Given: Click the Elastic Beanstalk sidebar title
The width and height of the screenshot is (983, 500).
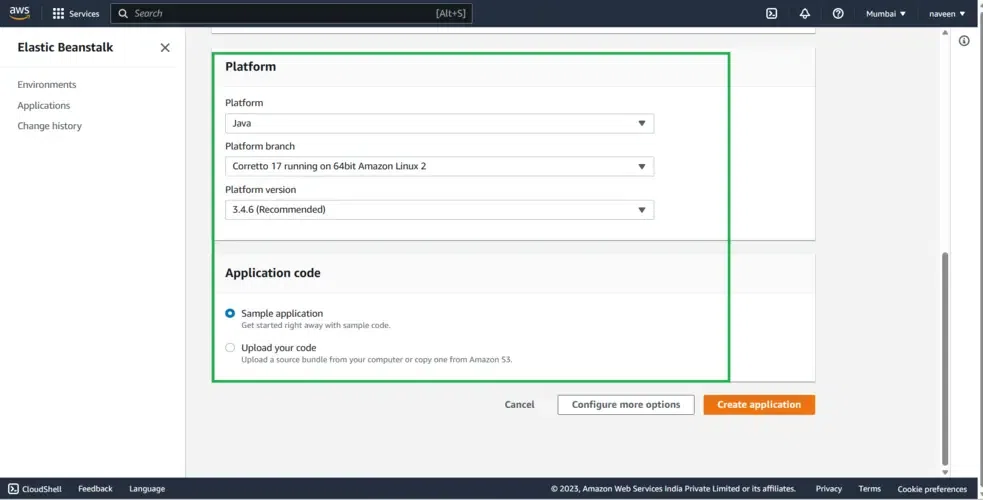Looking at the screenshot, I should click(x=65, y=48).
